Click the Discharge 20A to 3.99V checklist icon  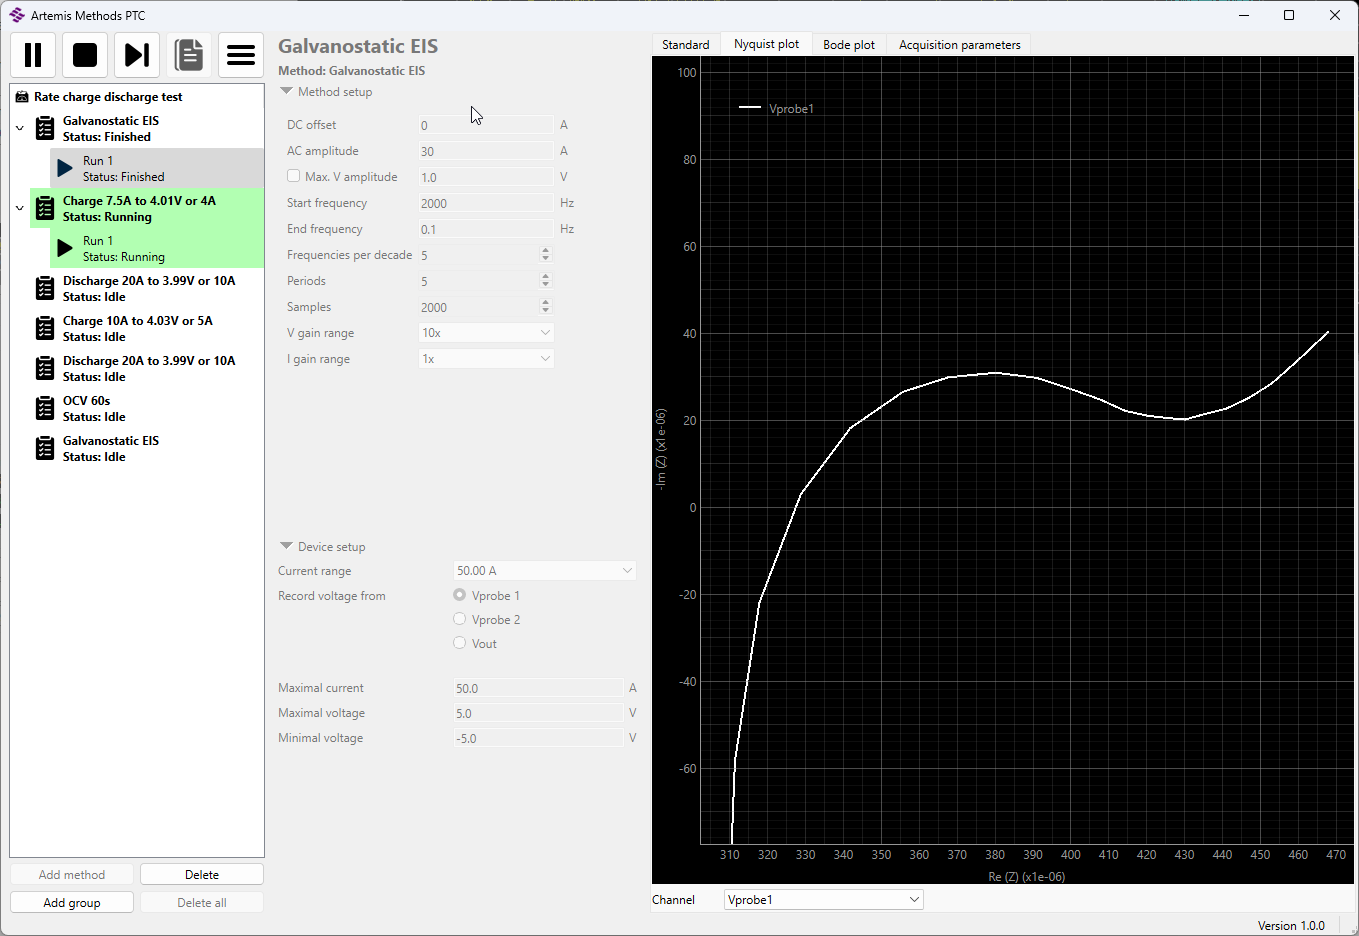click(45, 289)
